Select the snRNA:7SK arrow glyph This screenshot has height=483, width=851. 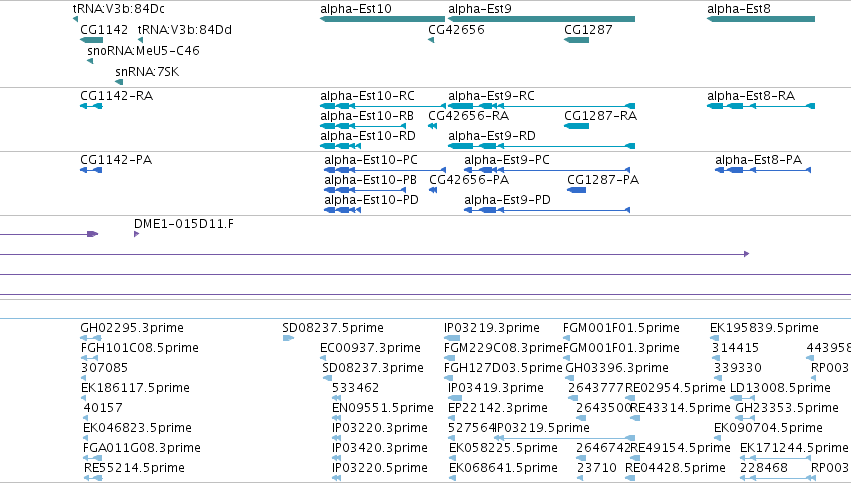(x=119, y=82)
